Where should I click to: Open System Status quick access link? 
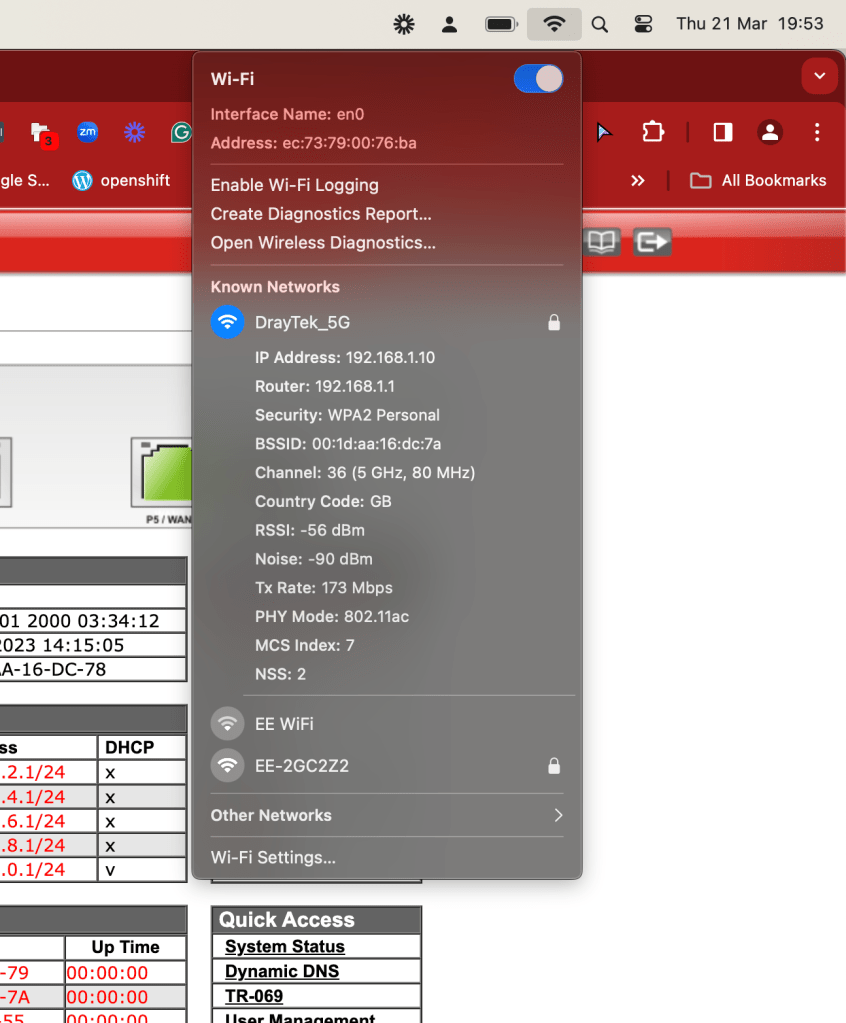[284, 947]
